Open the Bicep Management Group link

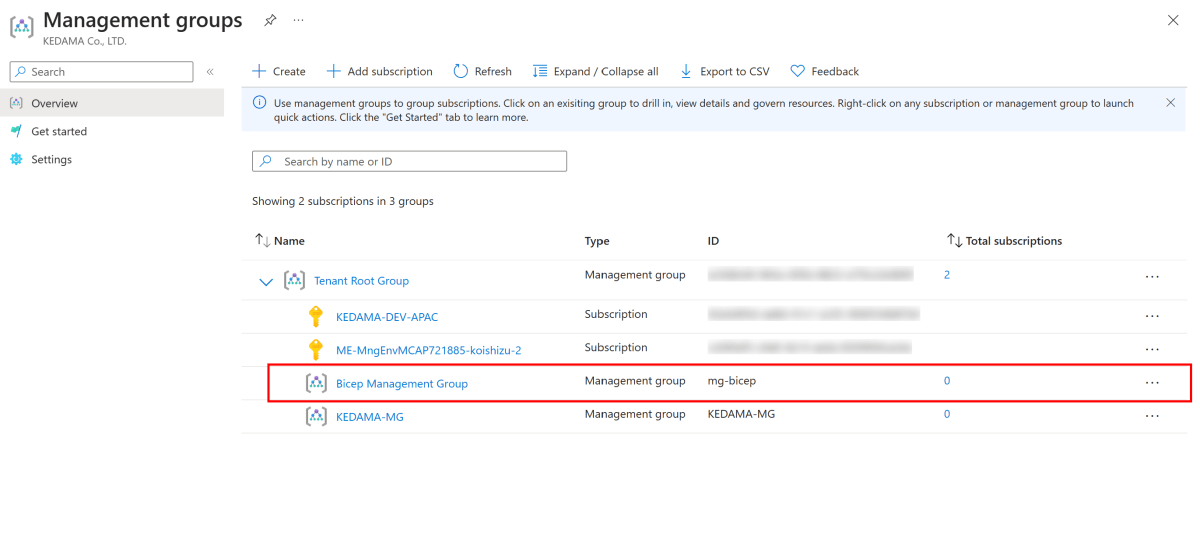pyautogui.click(x=402, y=383)
